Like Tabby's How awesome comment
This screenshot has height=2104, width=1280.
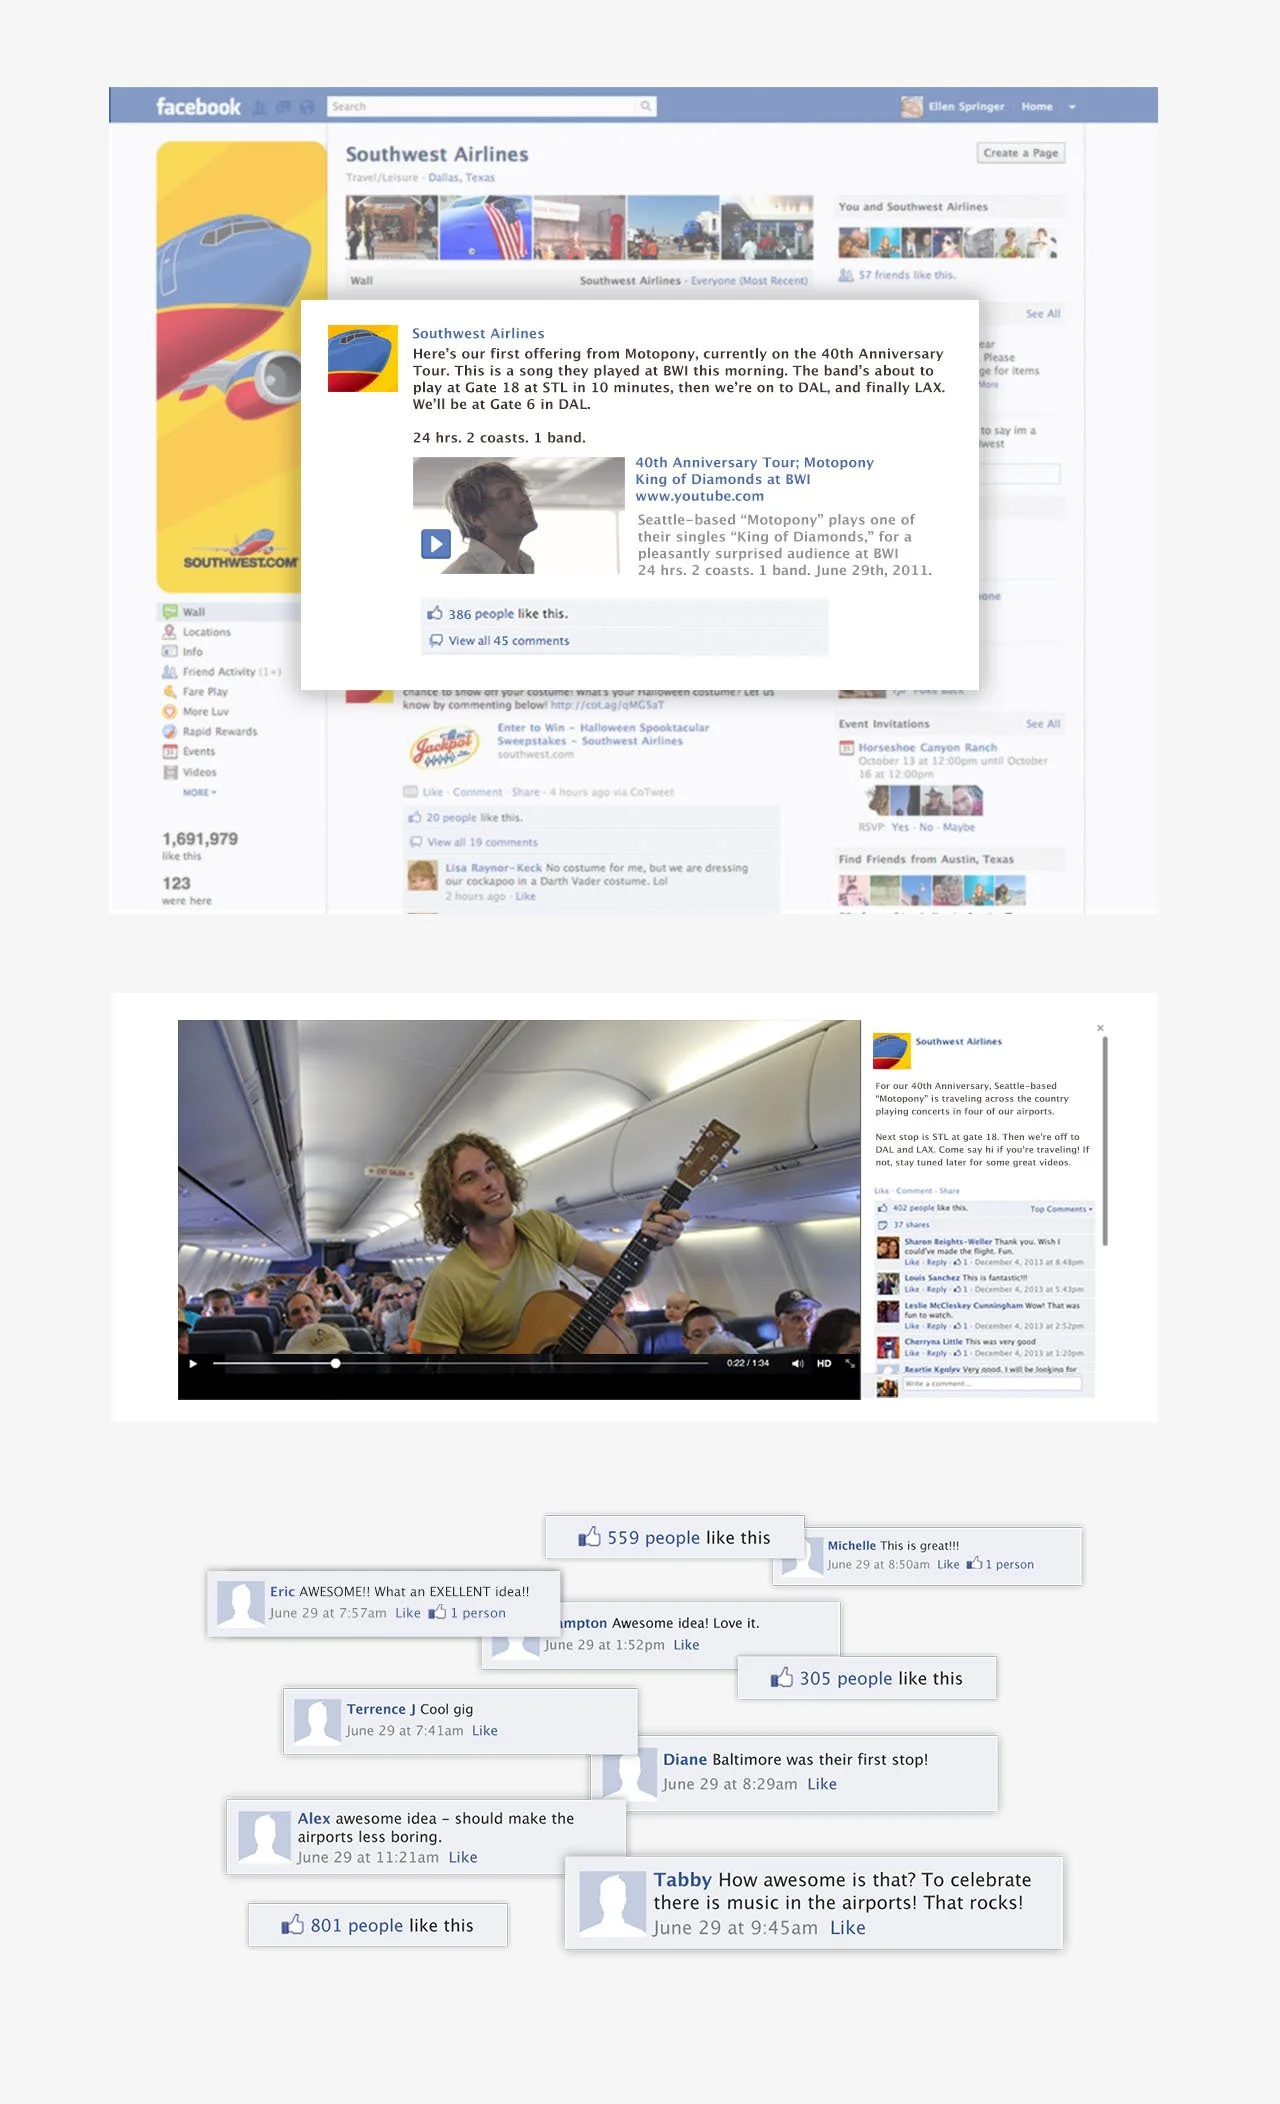[848, 1928]
